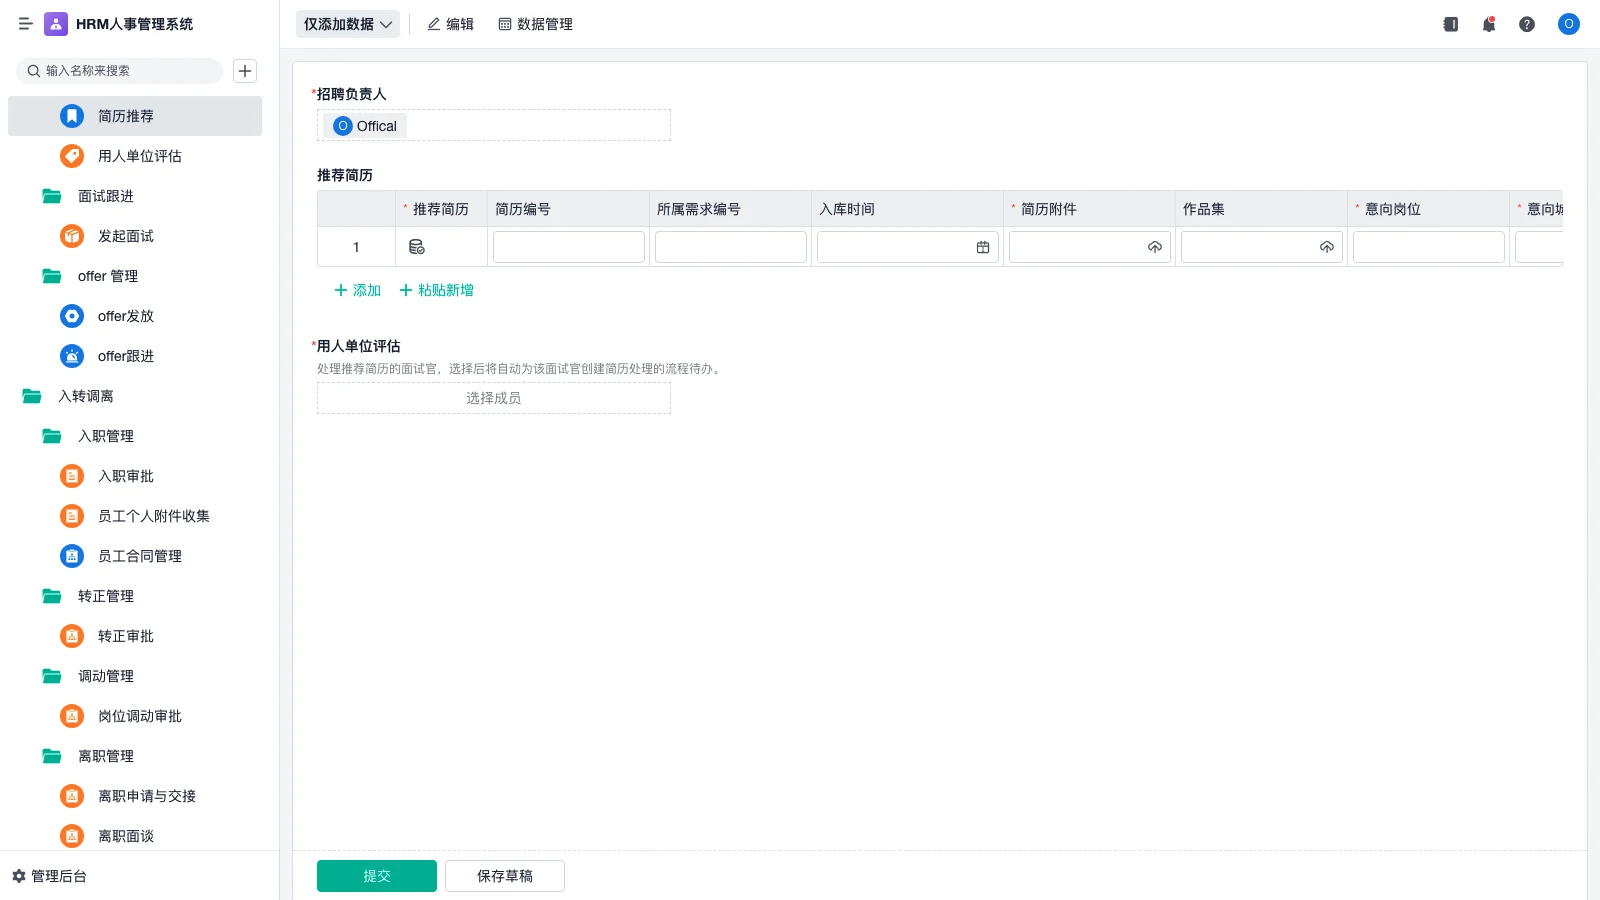The height and width of the screenshot is (900, 1600).
Task: Open the 入职审批 item
Action: (126, 476)
